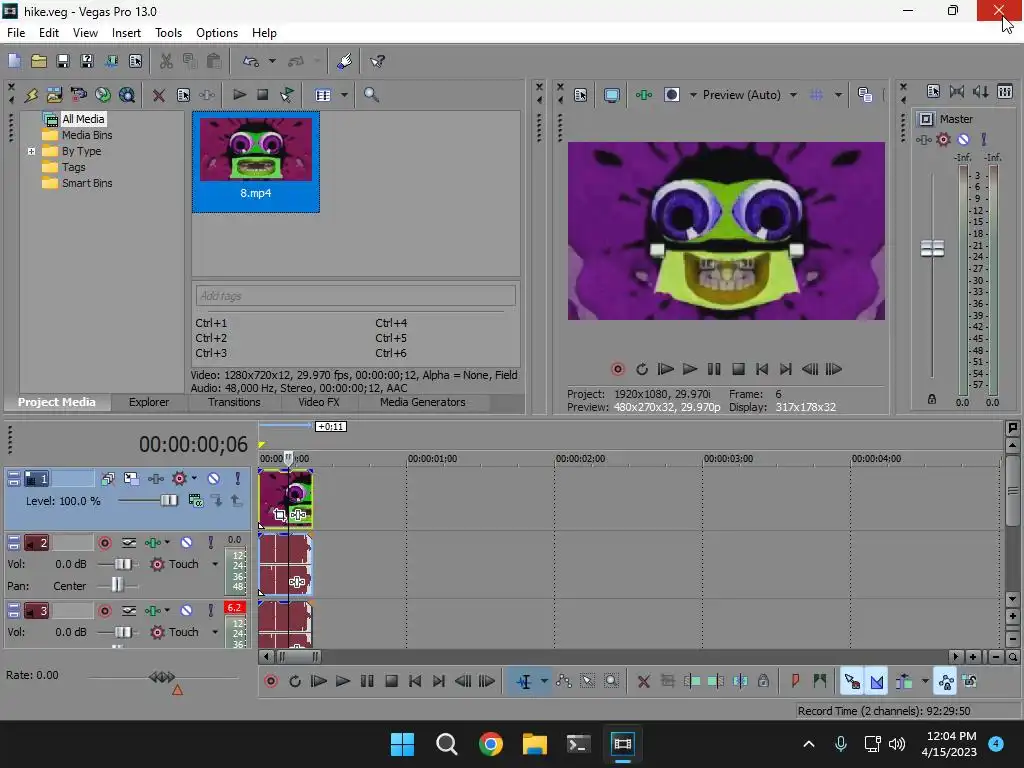
Task: Adjust track 2 Pan slider
Action: click(118, 586)
